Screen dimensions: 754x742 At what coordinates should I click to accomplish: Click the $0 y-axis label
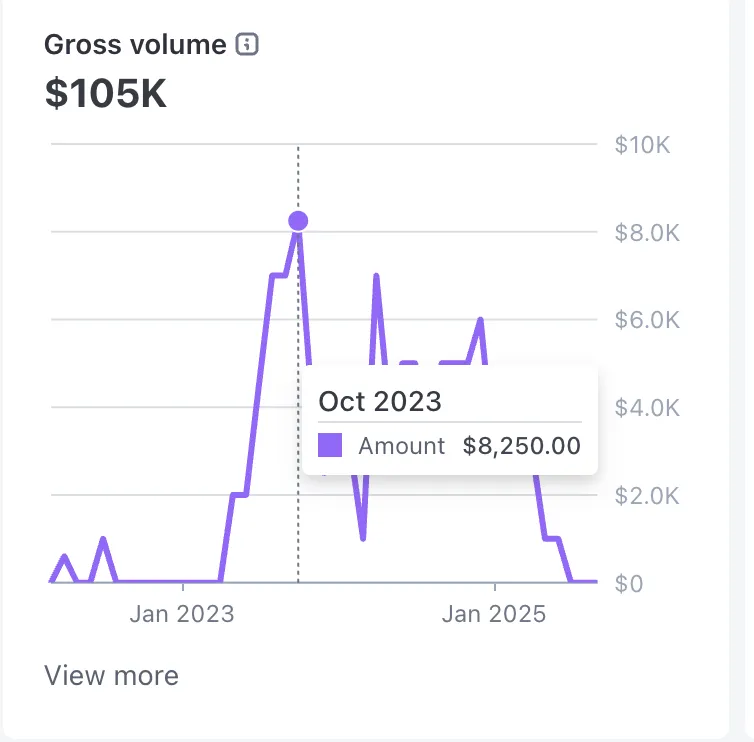click(629, 583)
